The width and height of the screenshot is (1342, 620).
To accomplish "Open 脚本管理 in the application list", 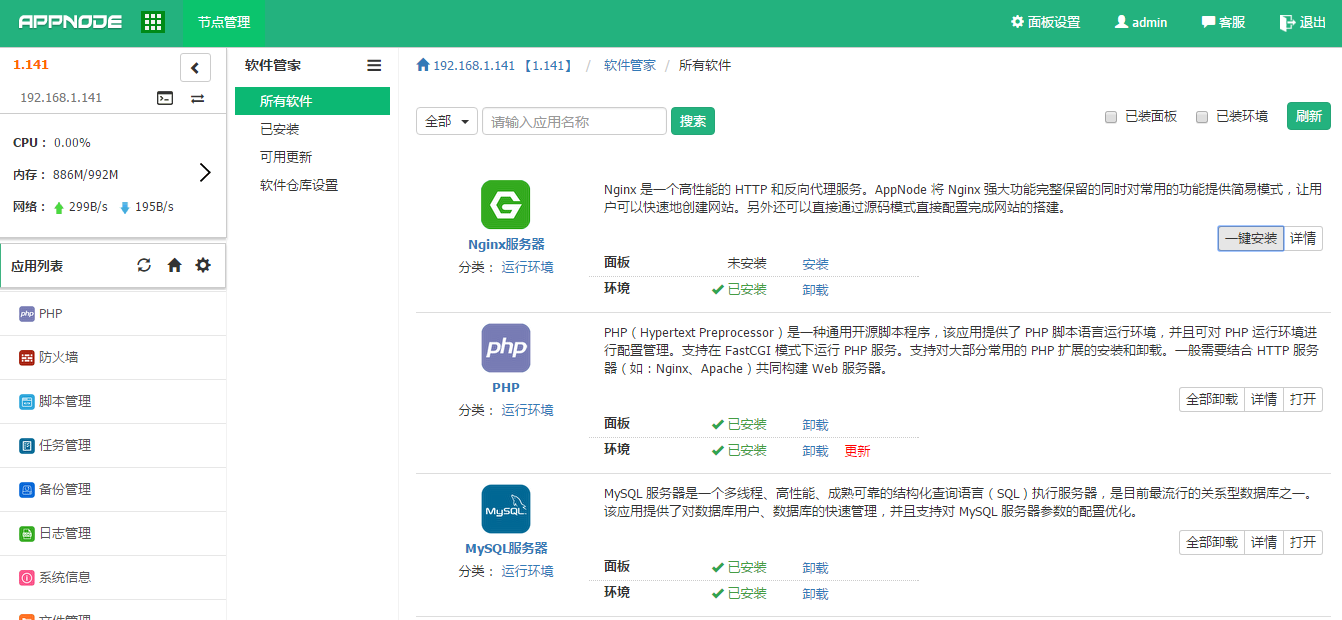I will point(113,402).
